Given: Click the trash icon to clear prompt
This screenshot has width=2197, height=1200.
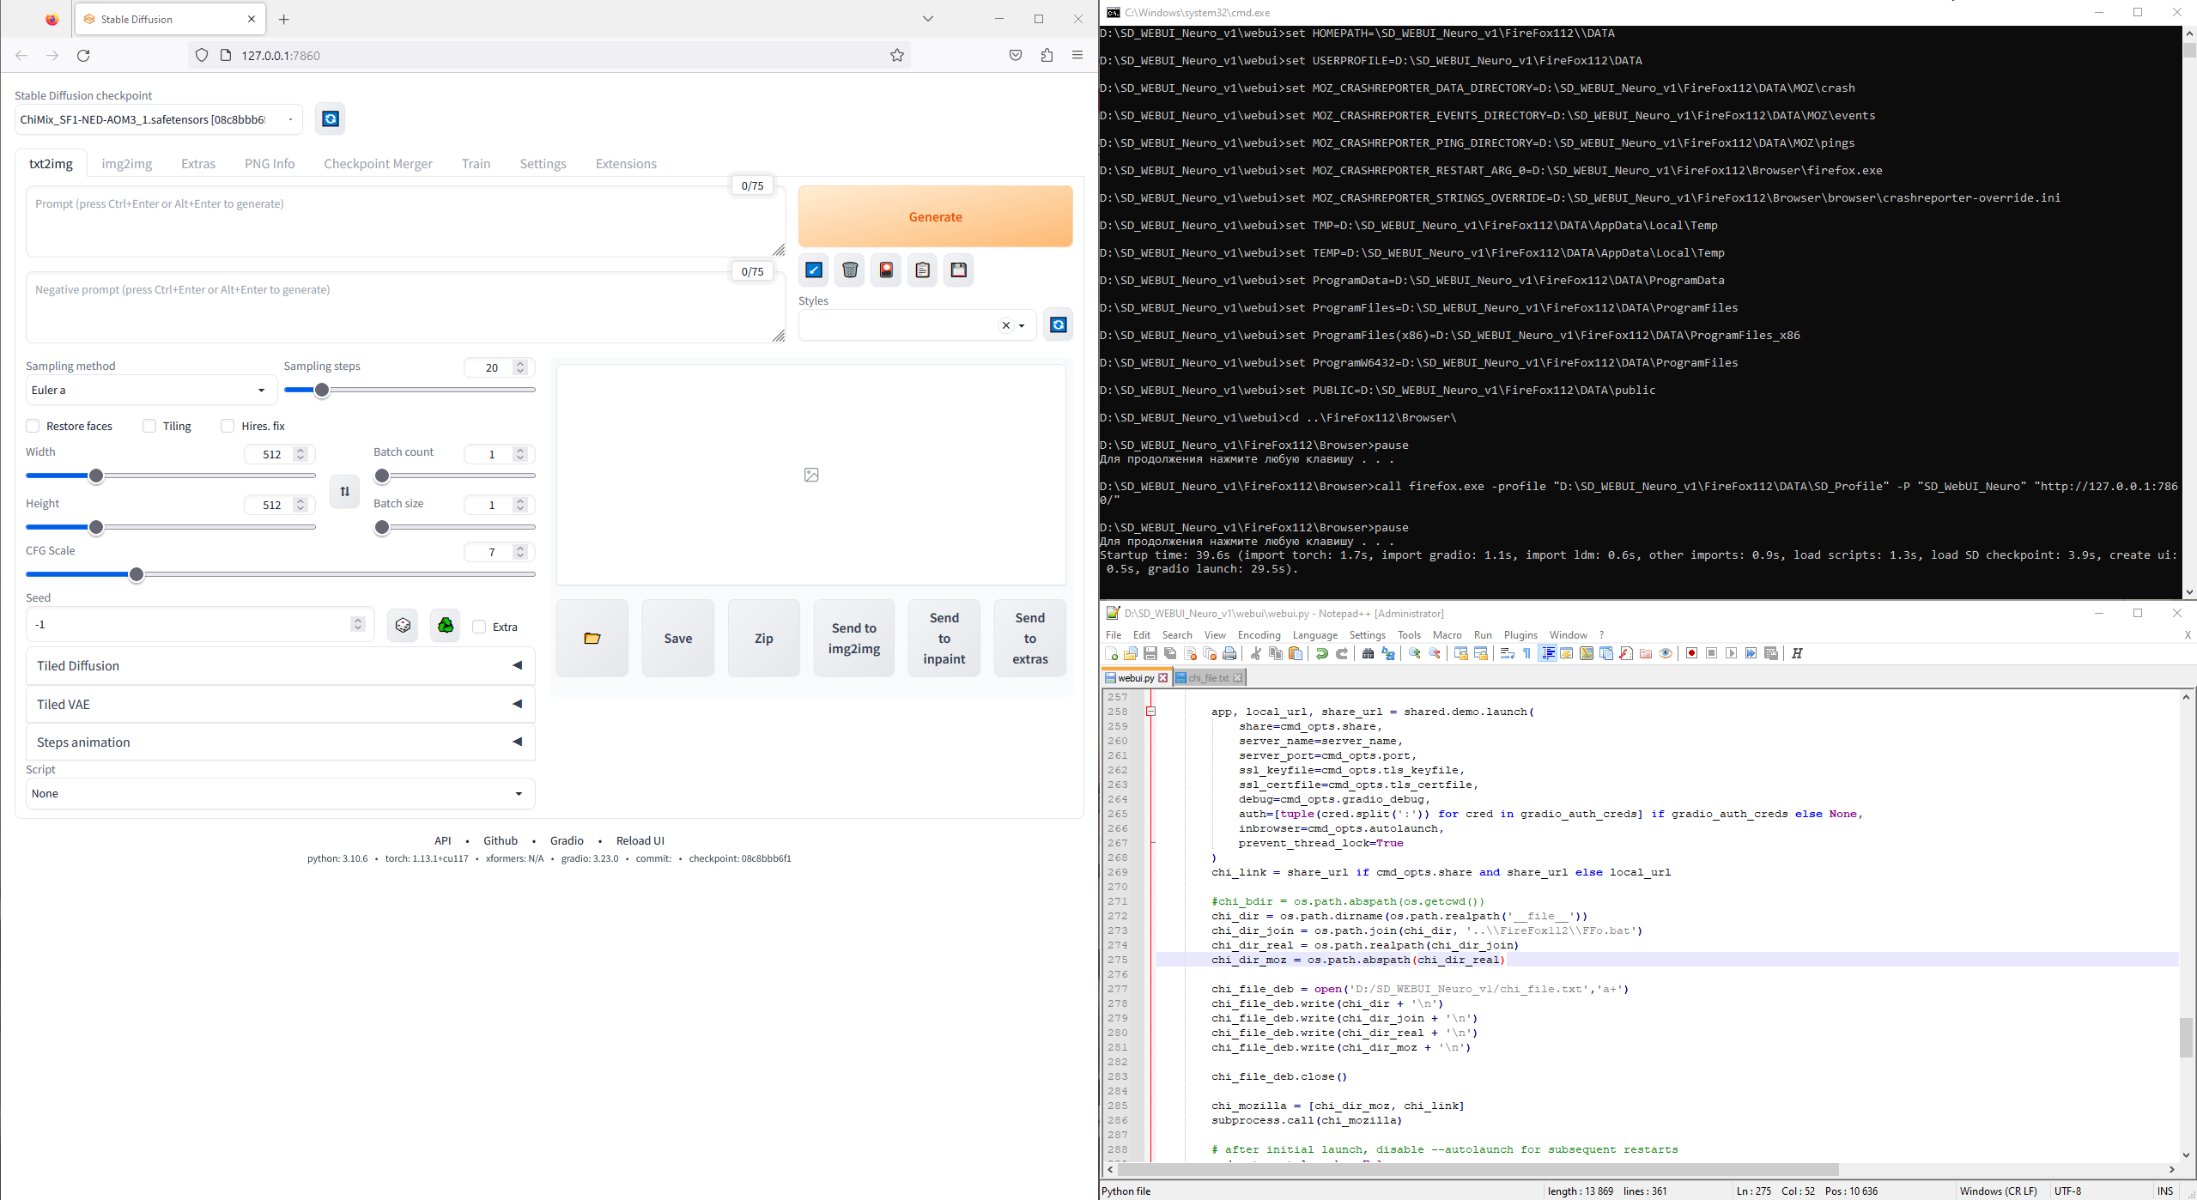Looking at the screenshot, I should tap(850, 270).
